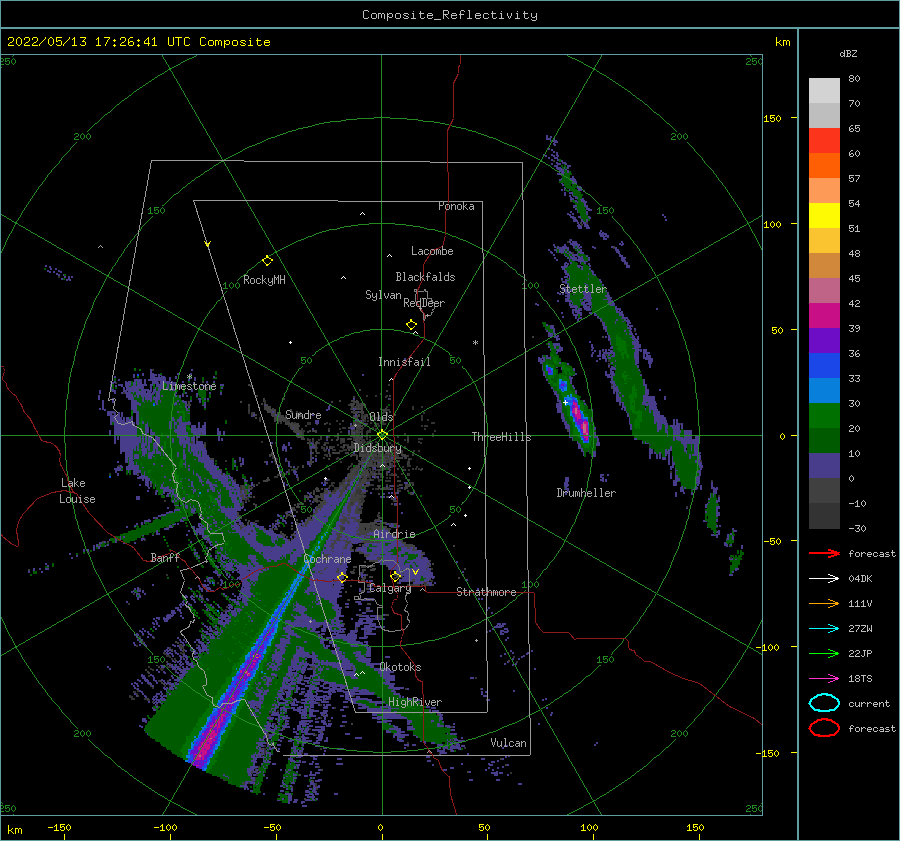Image resolution: width=900 pixels, height=841 pixels.
Task: Click the Ponoka city label
Action: coord(456,206)
